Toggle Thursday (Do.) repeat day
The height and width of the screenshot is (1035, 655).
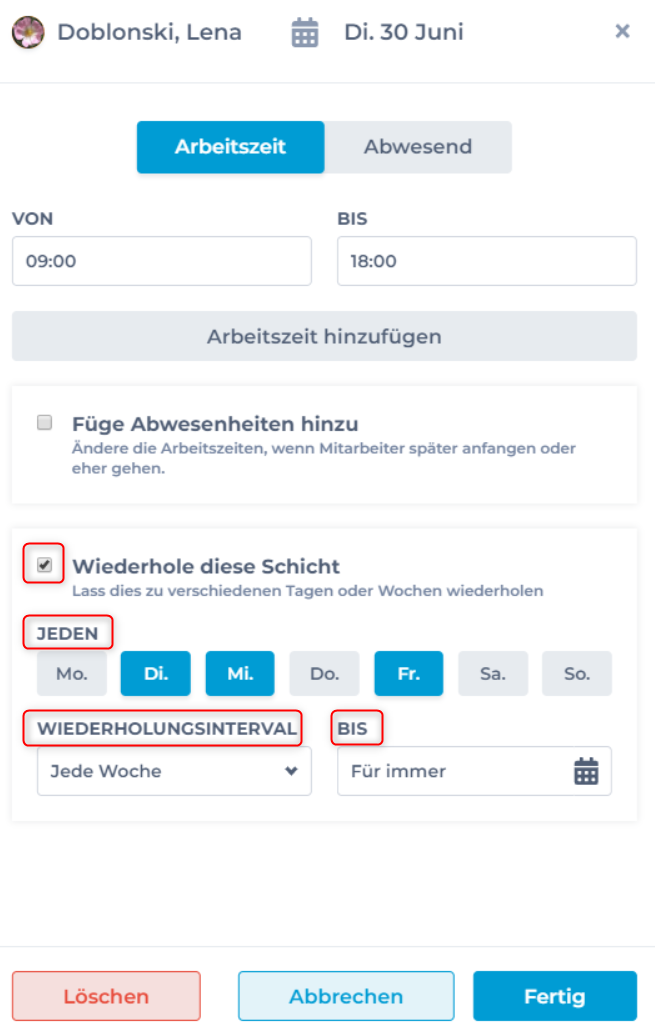(324, 673)
